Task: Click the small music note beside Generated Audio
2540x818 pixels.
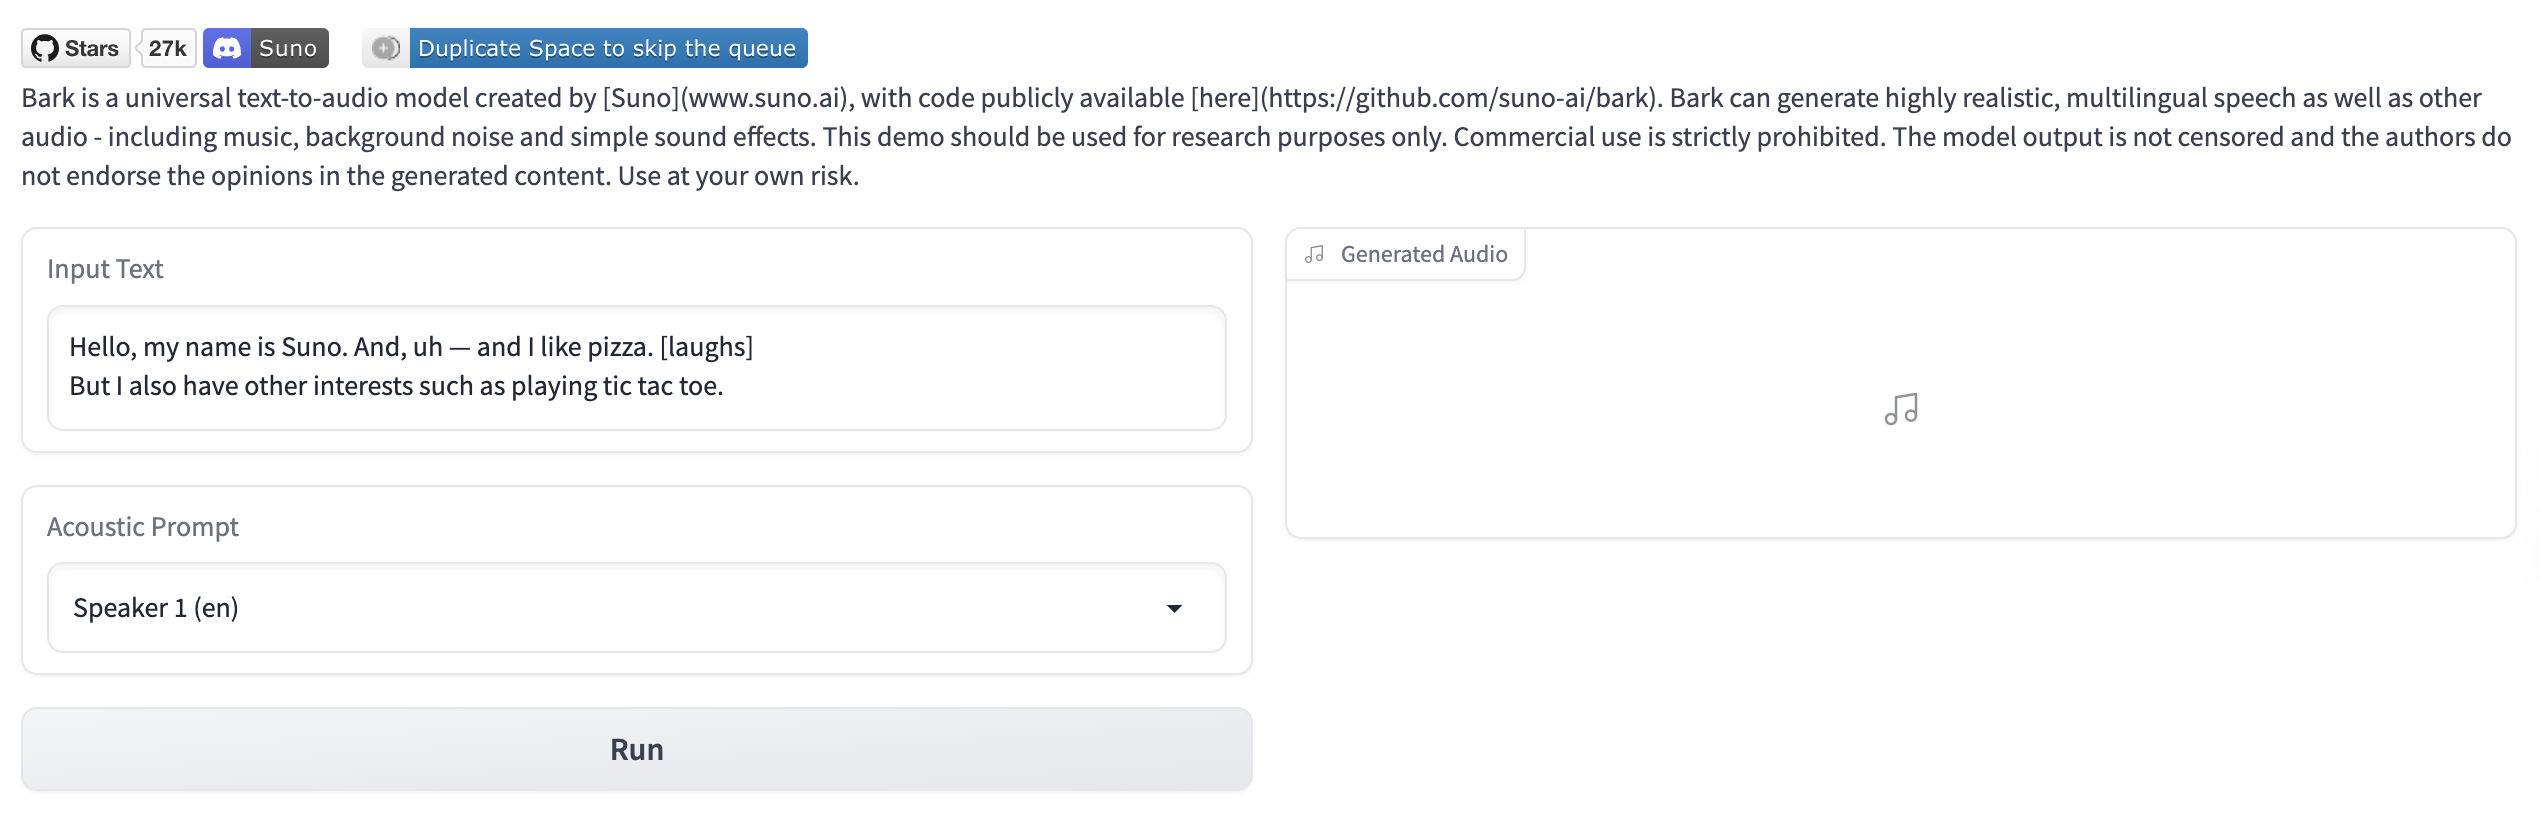Action: 1314,254
